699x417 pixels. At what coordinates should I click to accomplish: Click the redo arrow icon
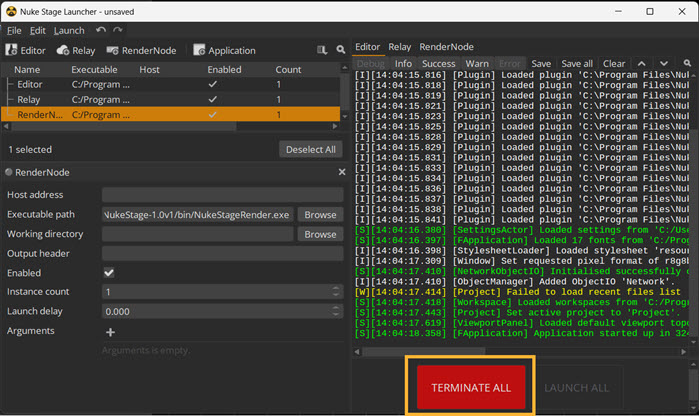click(117, 31)
